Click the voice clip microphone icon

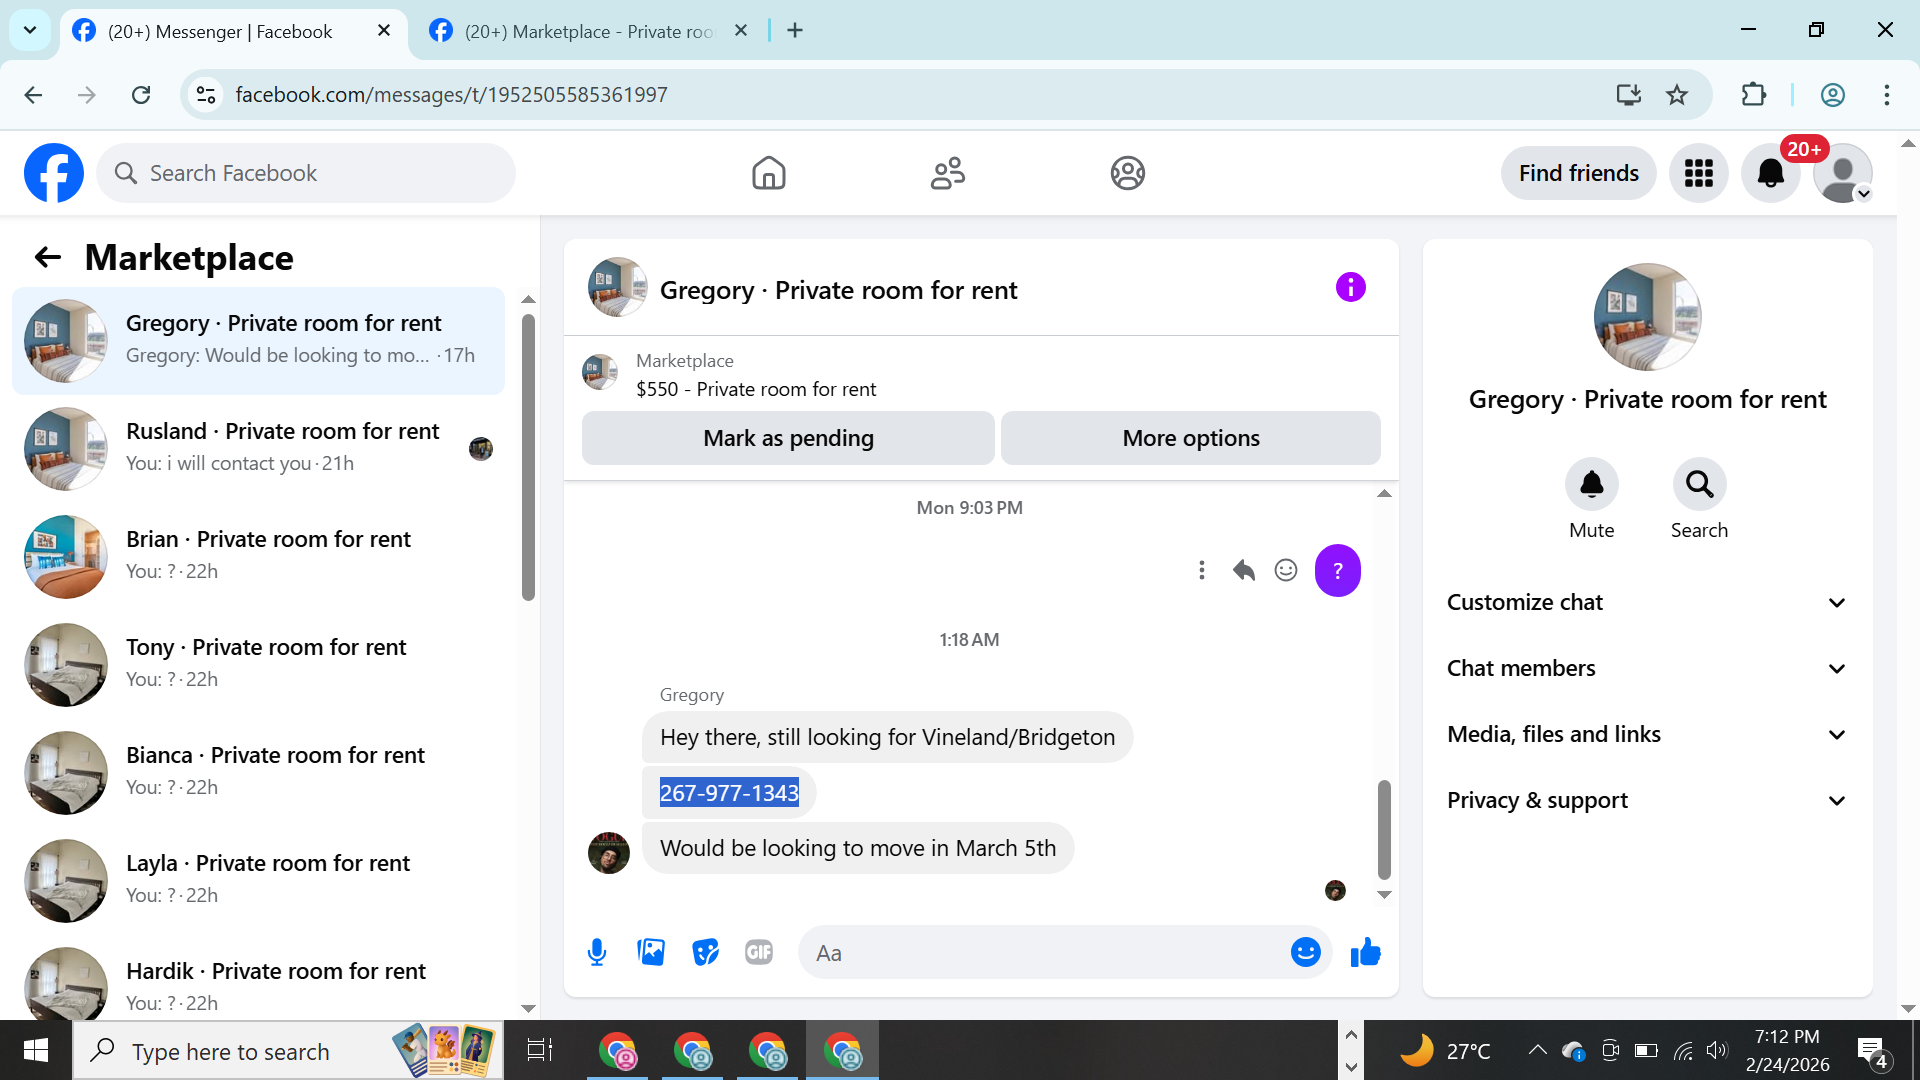(597, 952)
